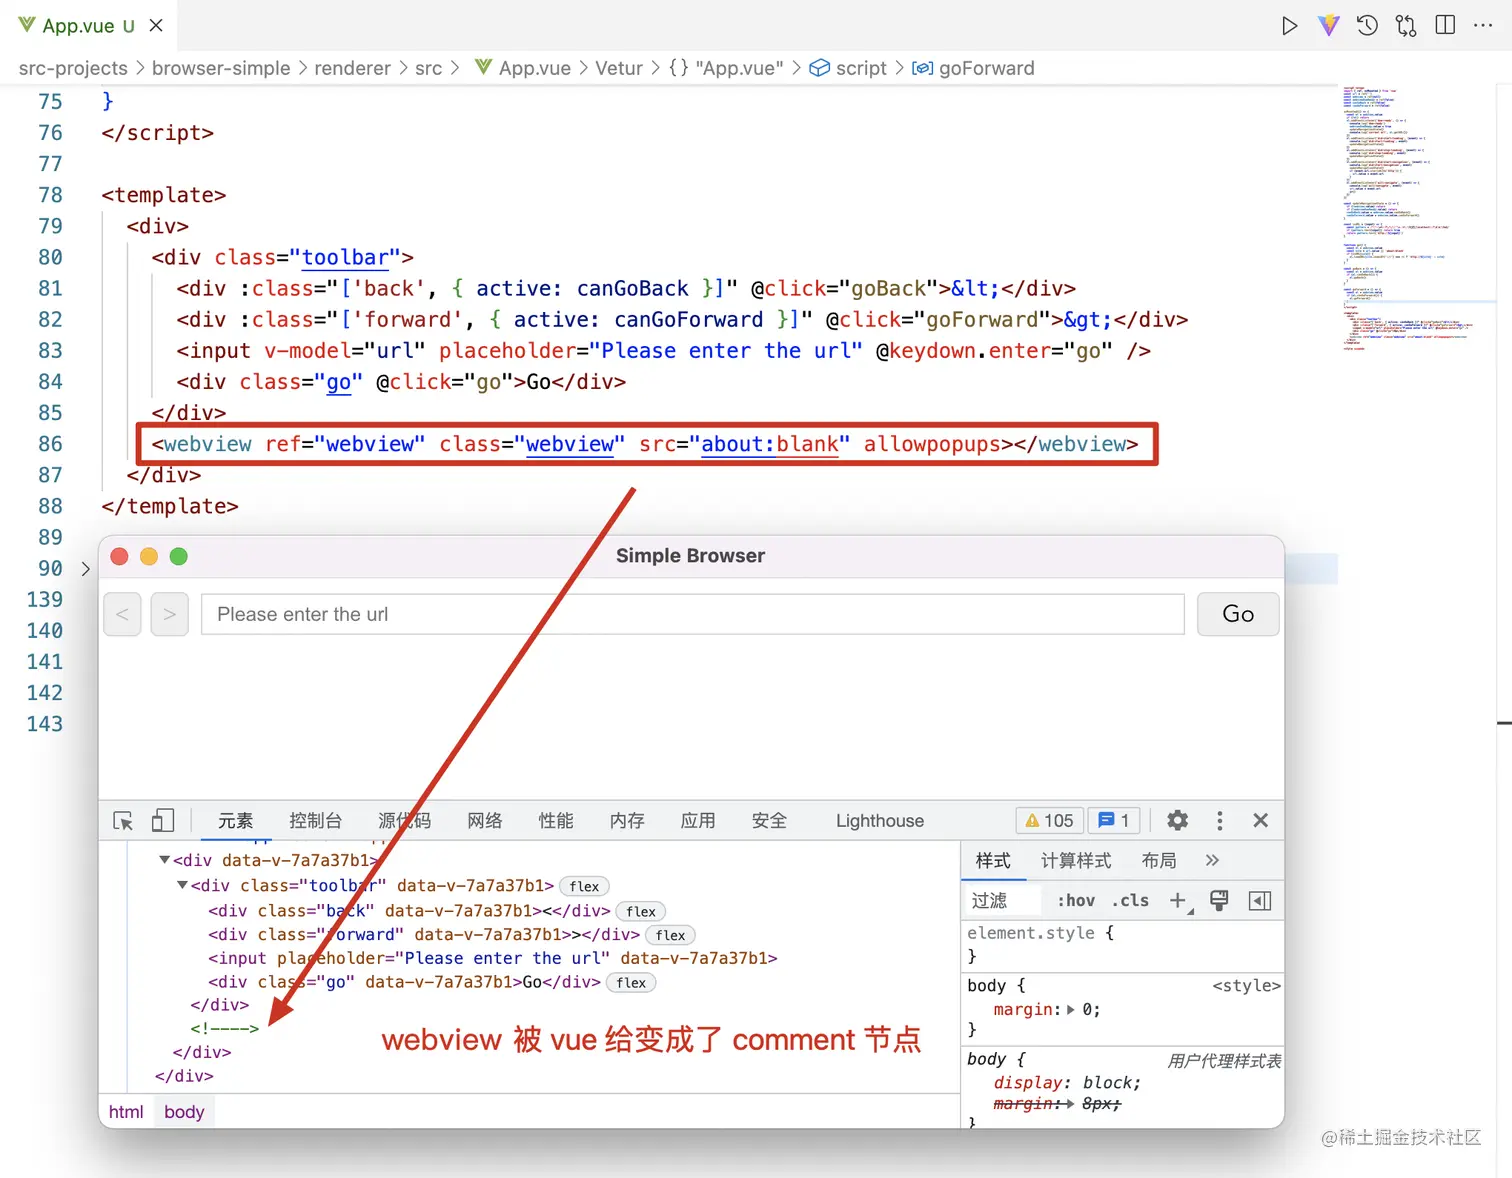The height and width of the screenshot is (1178, 1512).
Task: Open DevTools settings gear
Action: click(1178, 821)
